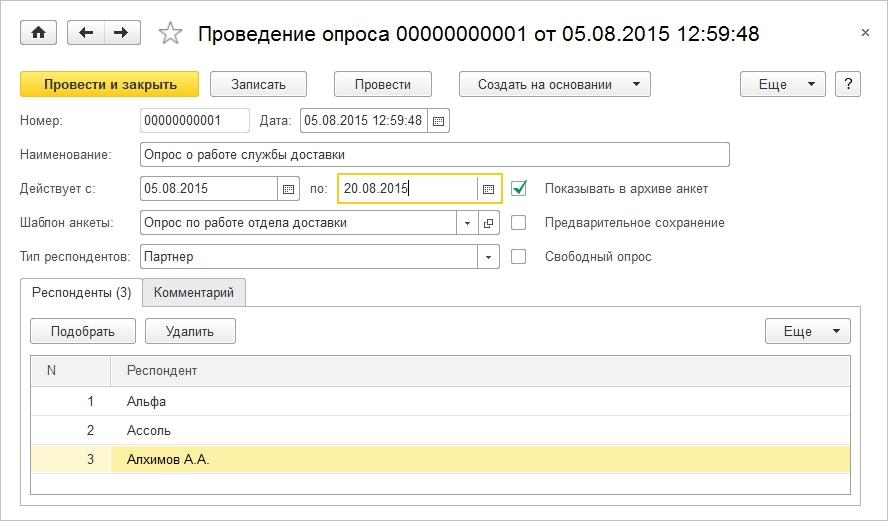Click the N column header
The width and height of the screenshot is (888, 521).
(71, 371)
